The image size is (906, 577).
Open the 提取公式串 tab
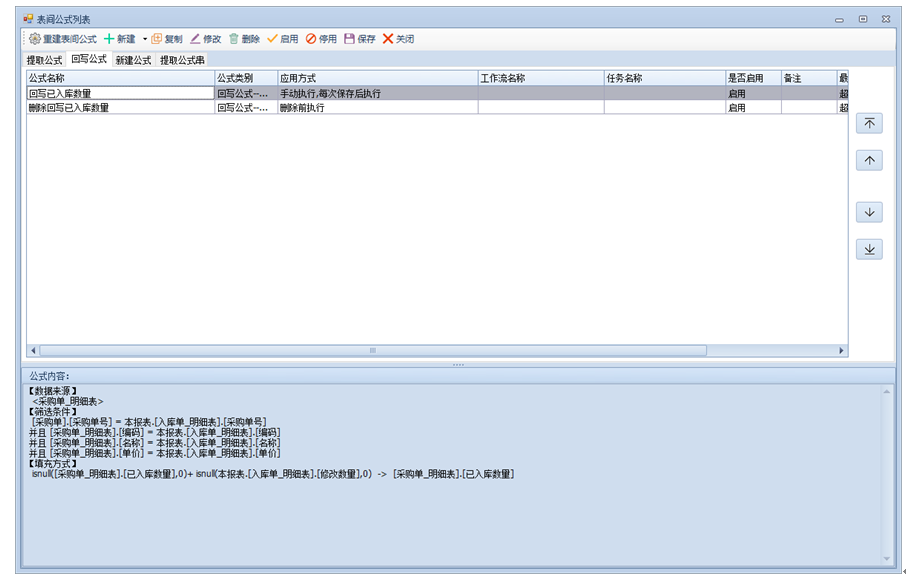coord(182,60)
